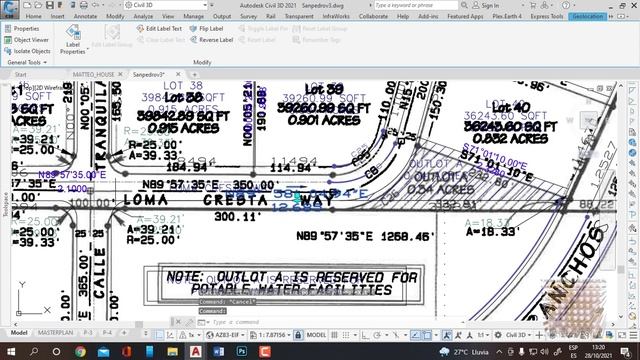This screenshot has height=360, width=640.
Task: Open the taskbar notification center icon
Action: pyautogui.click(x=626, y=351)
